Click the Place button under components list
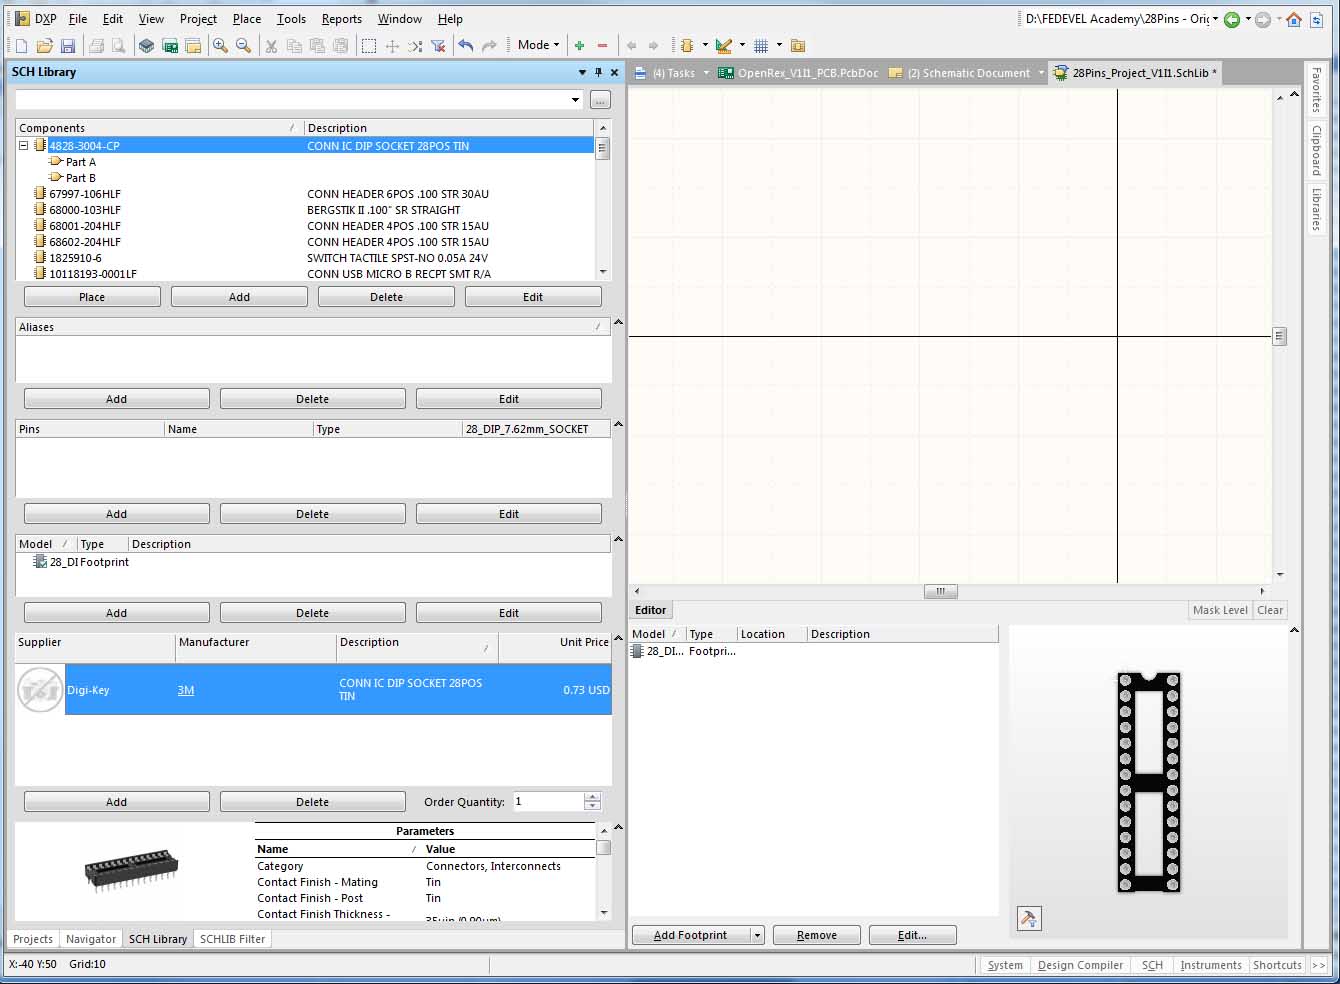The width and height of the screenshot is (1340, 984). [x=92, y=297]
